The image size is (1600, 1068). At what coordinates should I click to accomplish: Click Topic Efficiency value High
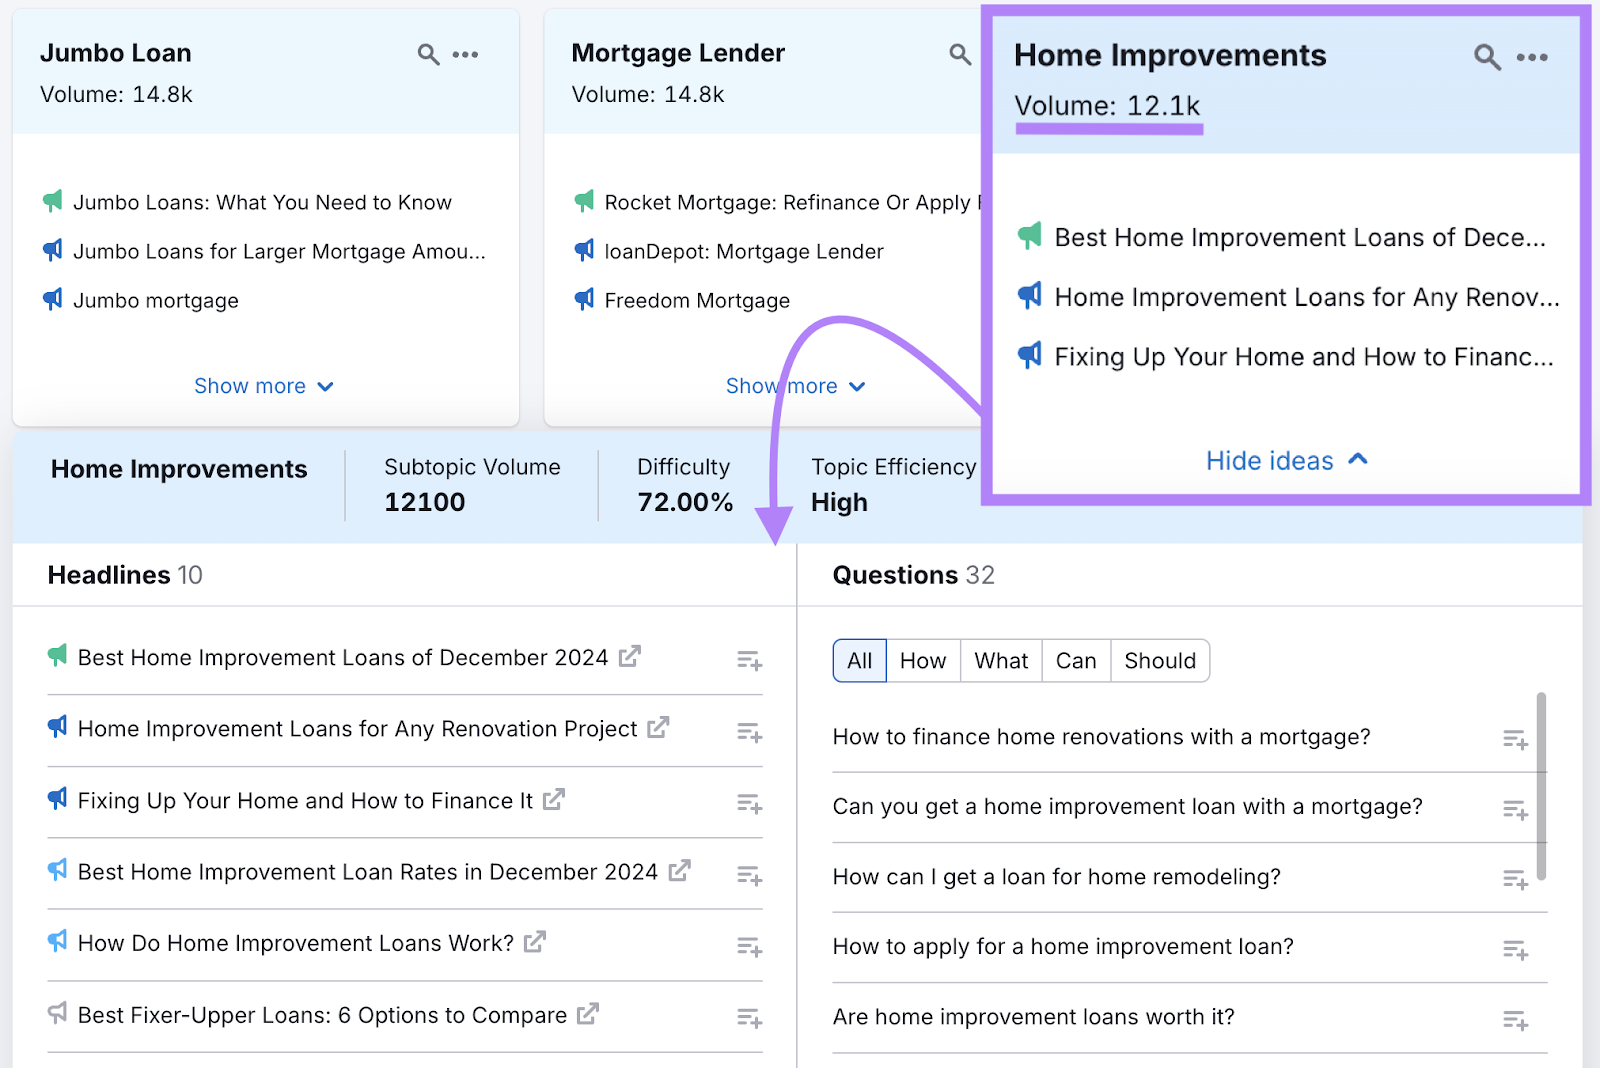839,502
